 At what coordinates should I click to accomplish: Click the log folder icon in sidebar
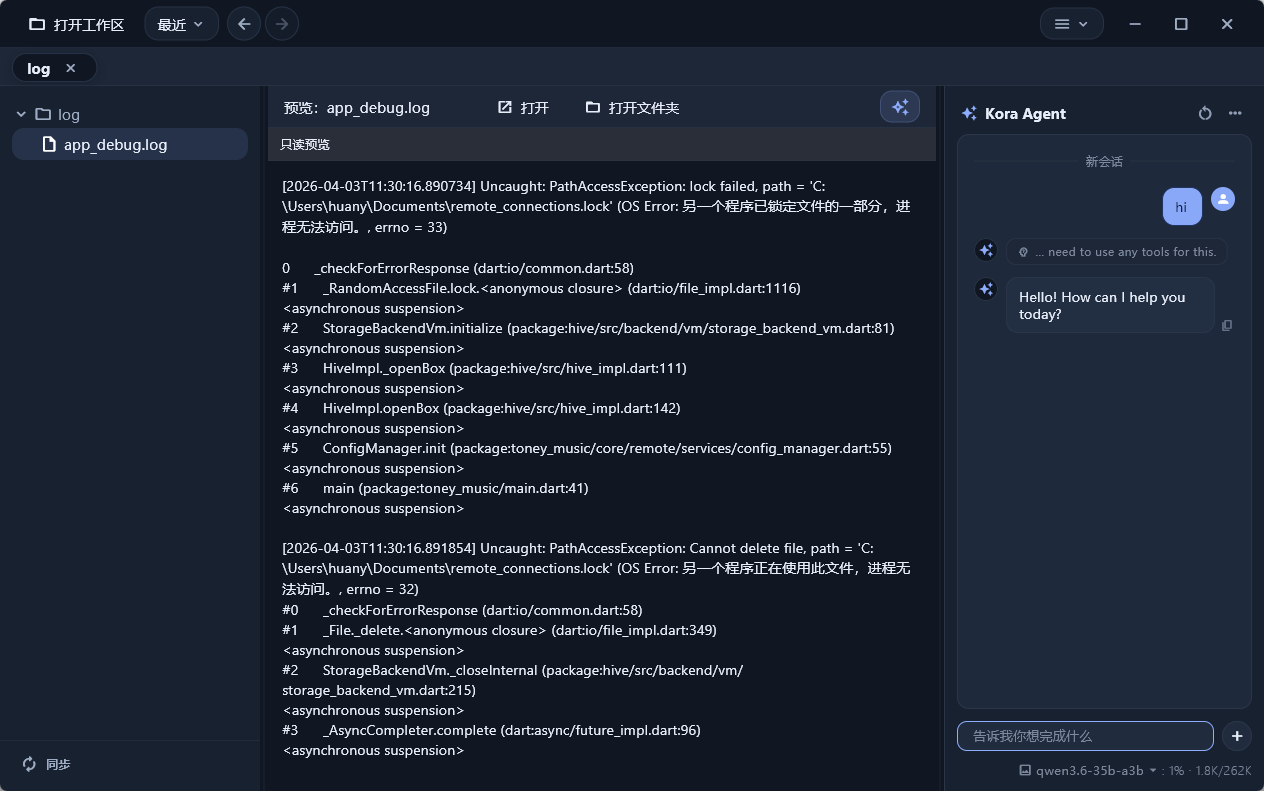tap(43, 114)
